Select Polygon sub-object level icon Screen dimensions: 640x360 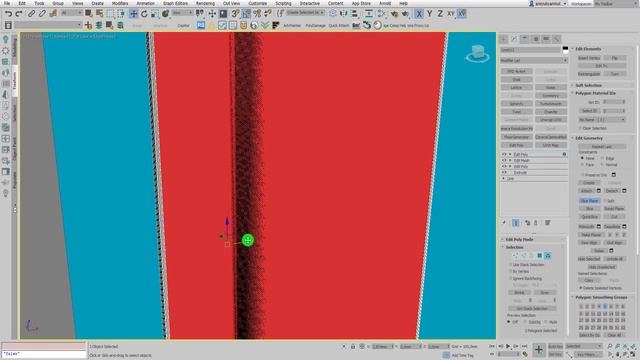[540, 256]
